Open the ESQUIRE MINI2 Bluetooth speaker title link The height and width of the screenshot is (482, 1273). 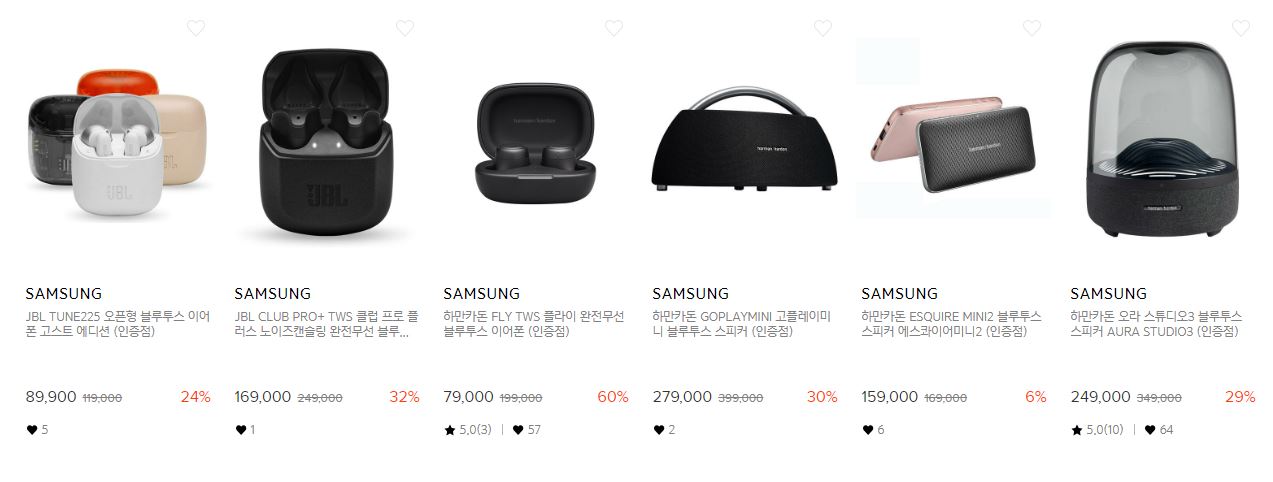[x=951, y=323]
